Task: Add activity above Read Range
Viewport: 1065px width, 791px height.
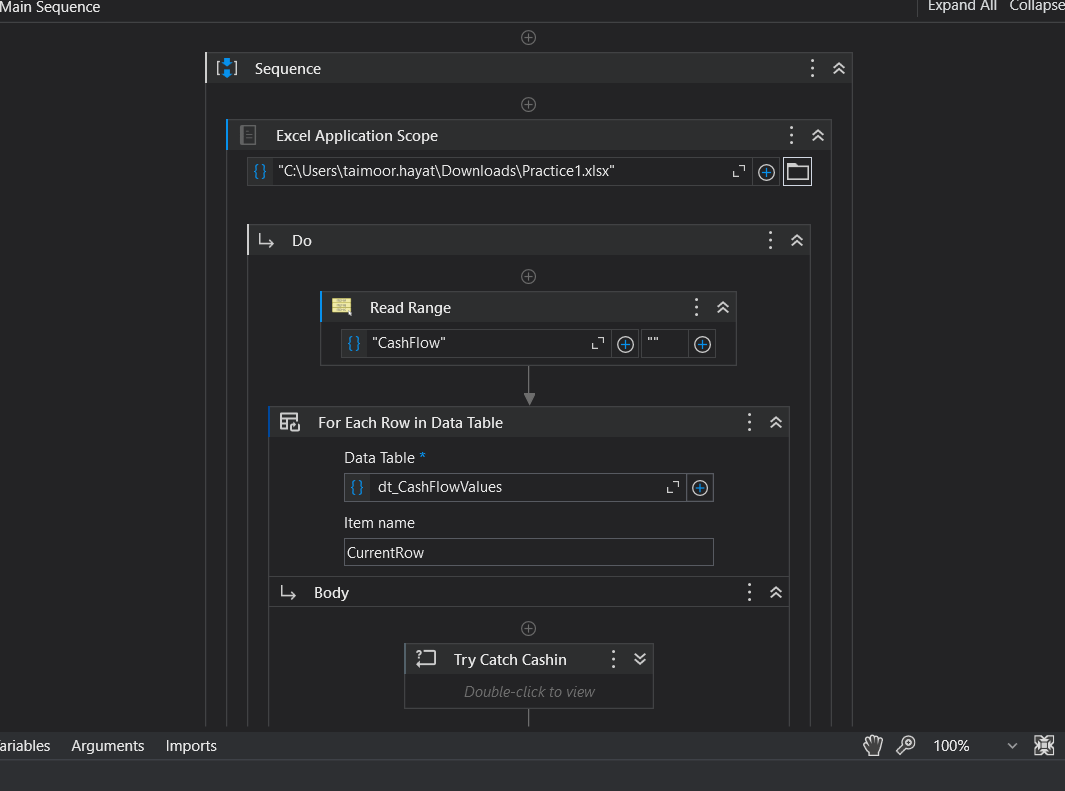Action: (529, 276)
